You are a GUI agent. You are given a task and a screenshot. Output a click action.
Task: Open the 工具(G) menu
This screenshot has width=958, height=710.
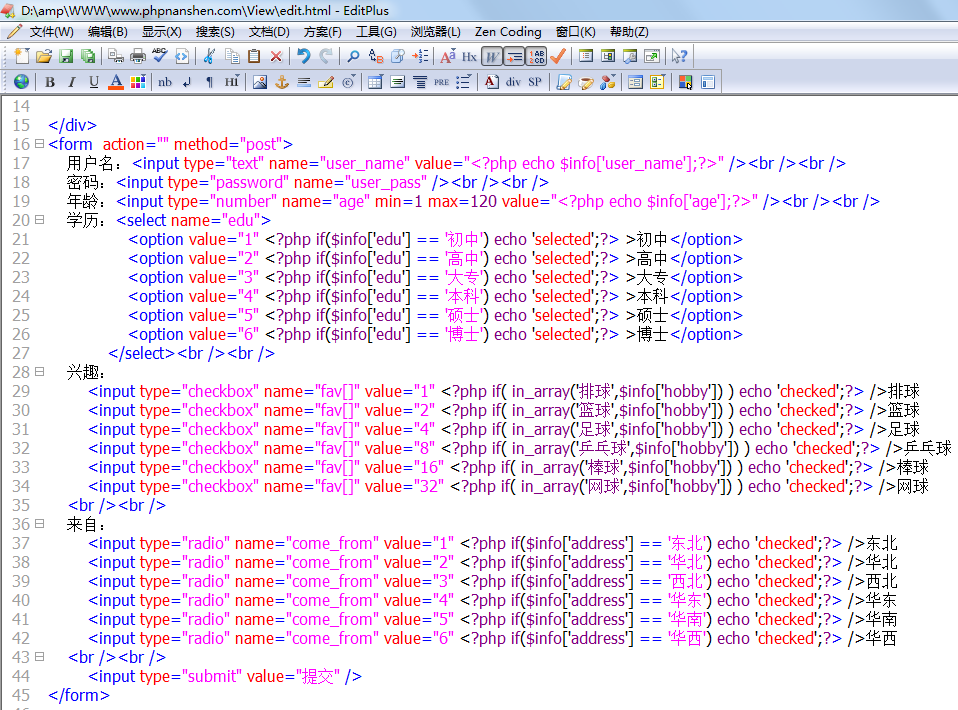tap(376, 32)
